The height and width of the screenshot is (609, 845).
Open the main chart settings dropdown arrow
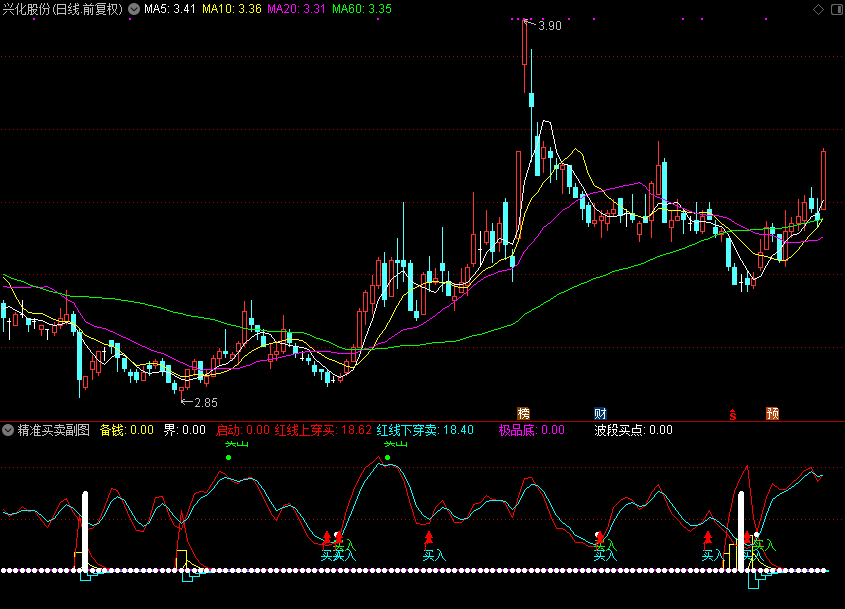pos(134,9)
